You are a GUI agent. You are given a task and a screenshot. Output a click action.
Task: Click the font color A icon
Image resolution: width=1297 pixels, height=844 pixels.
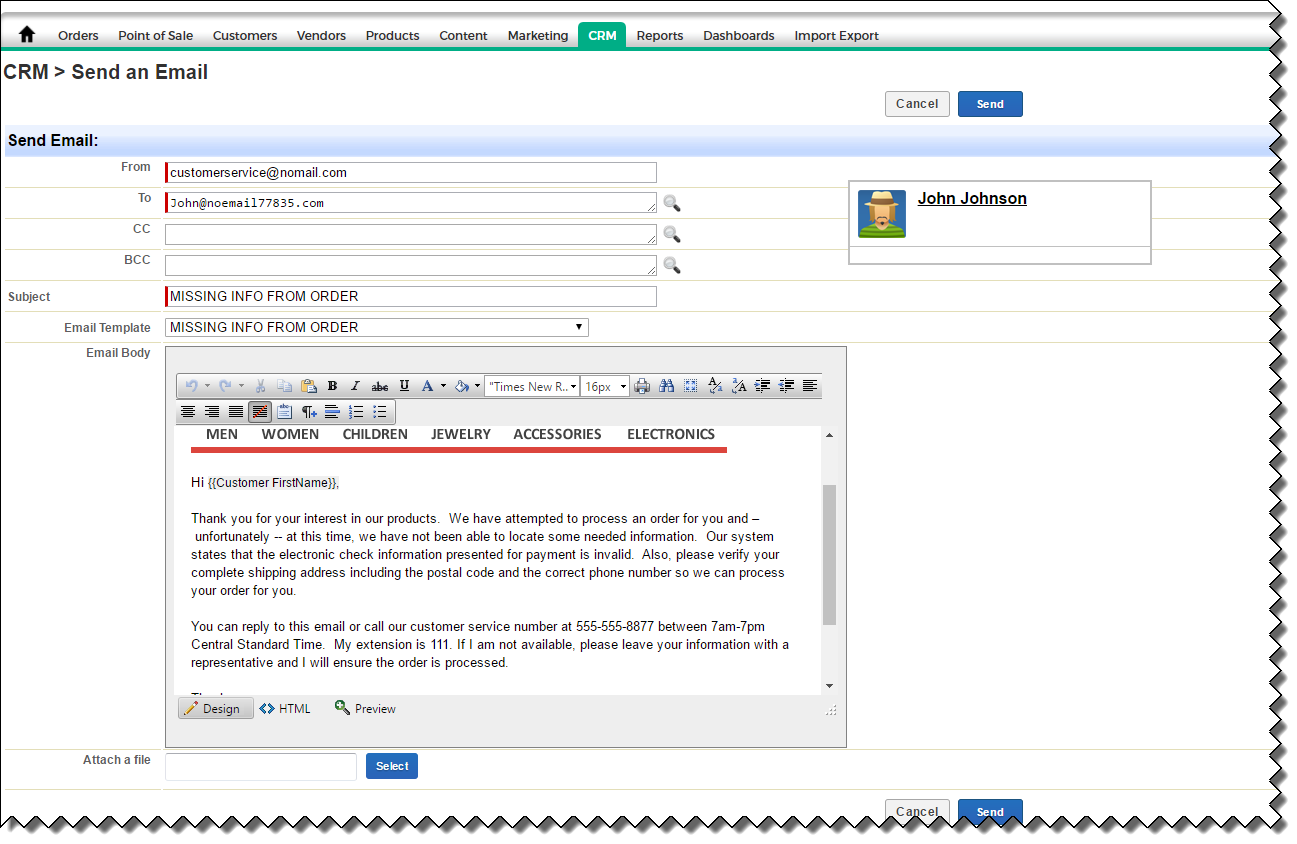point(428,386)
